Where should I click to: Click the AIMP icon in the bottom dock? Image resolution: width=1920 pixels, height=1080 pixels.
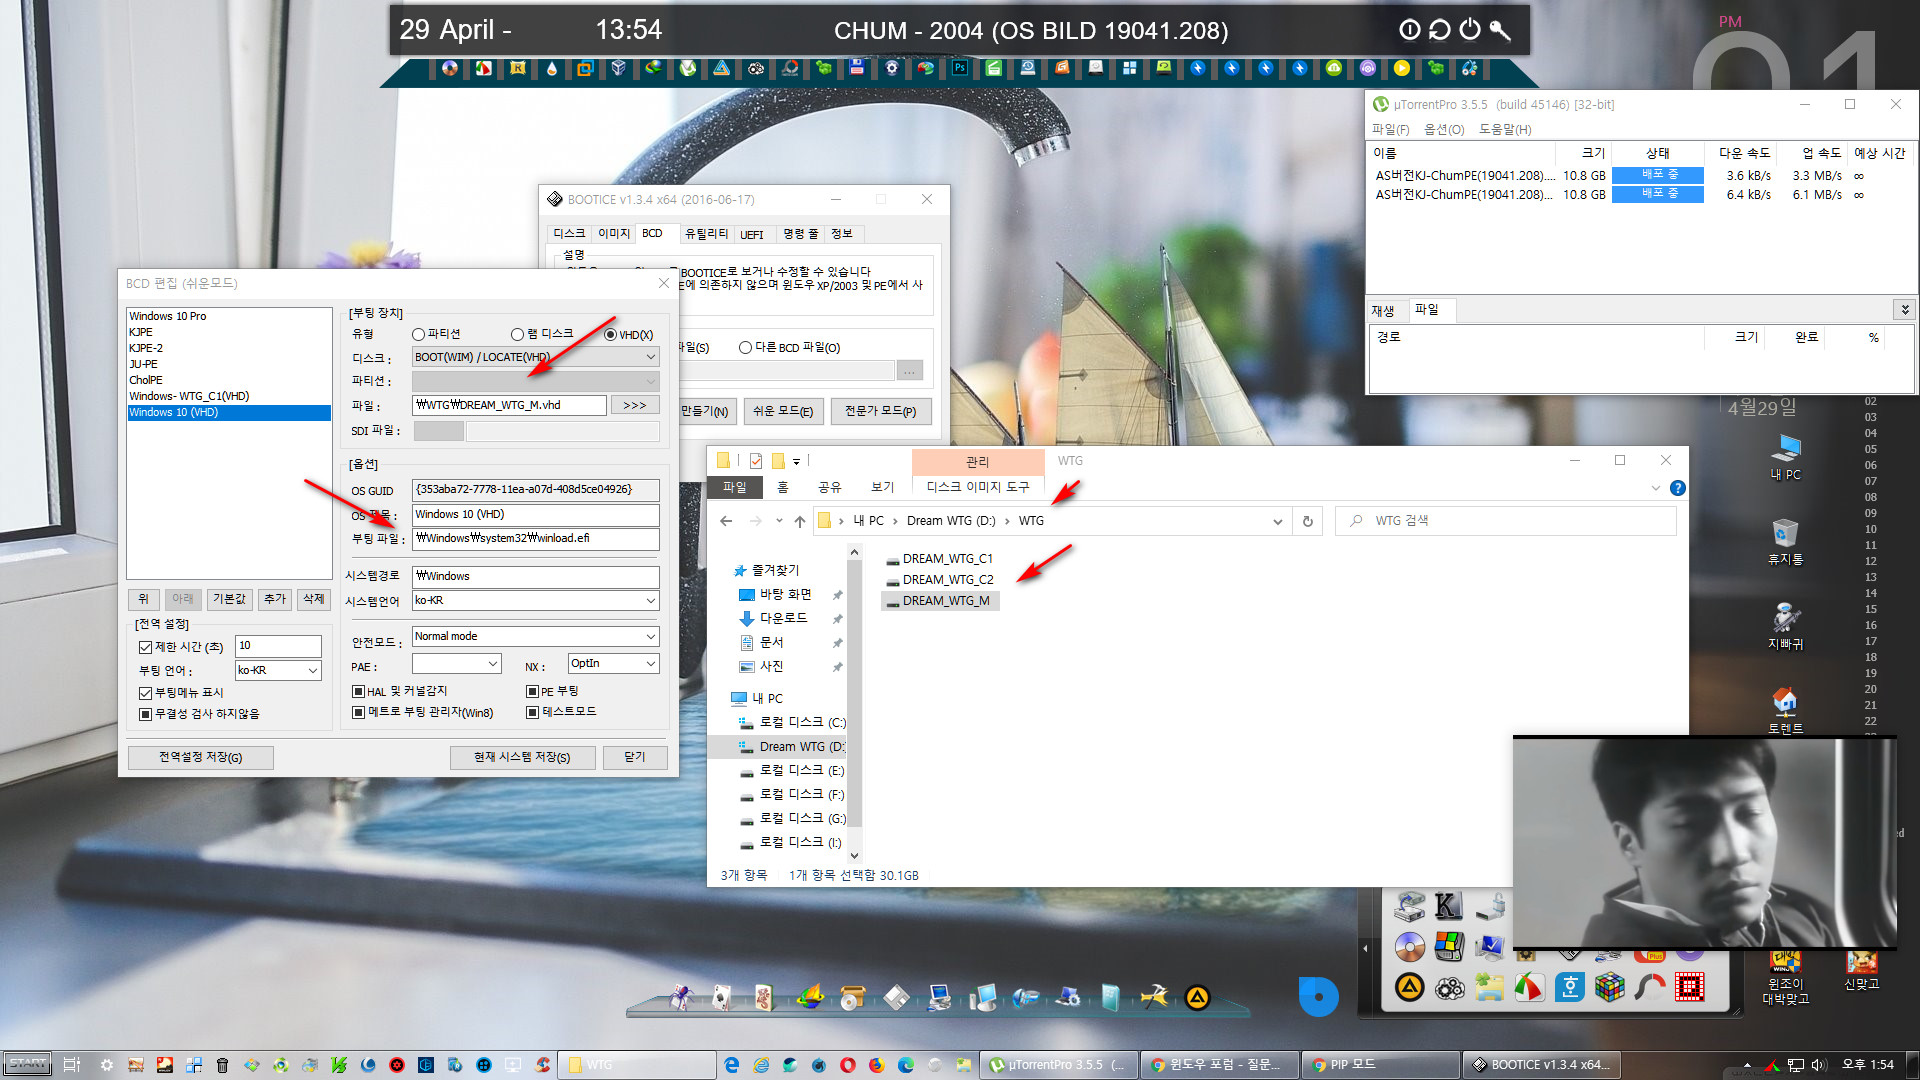[x=1197, y=997]
